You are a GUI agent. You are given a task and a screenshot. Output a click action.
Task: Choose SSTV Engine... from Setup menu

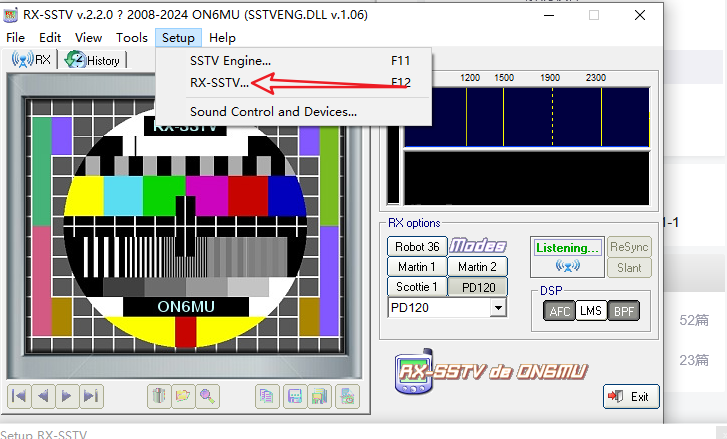(293, 61)
